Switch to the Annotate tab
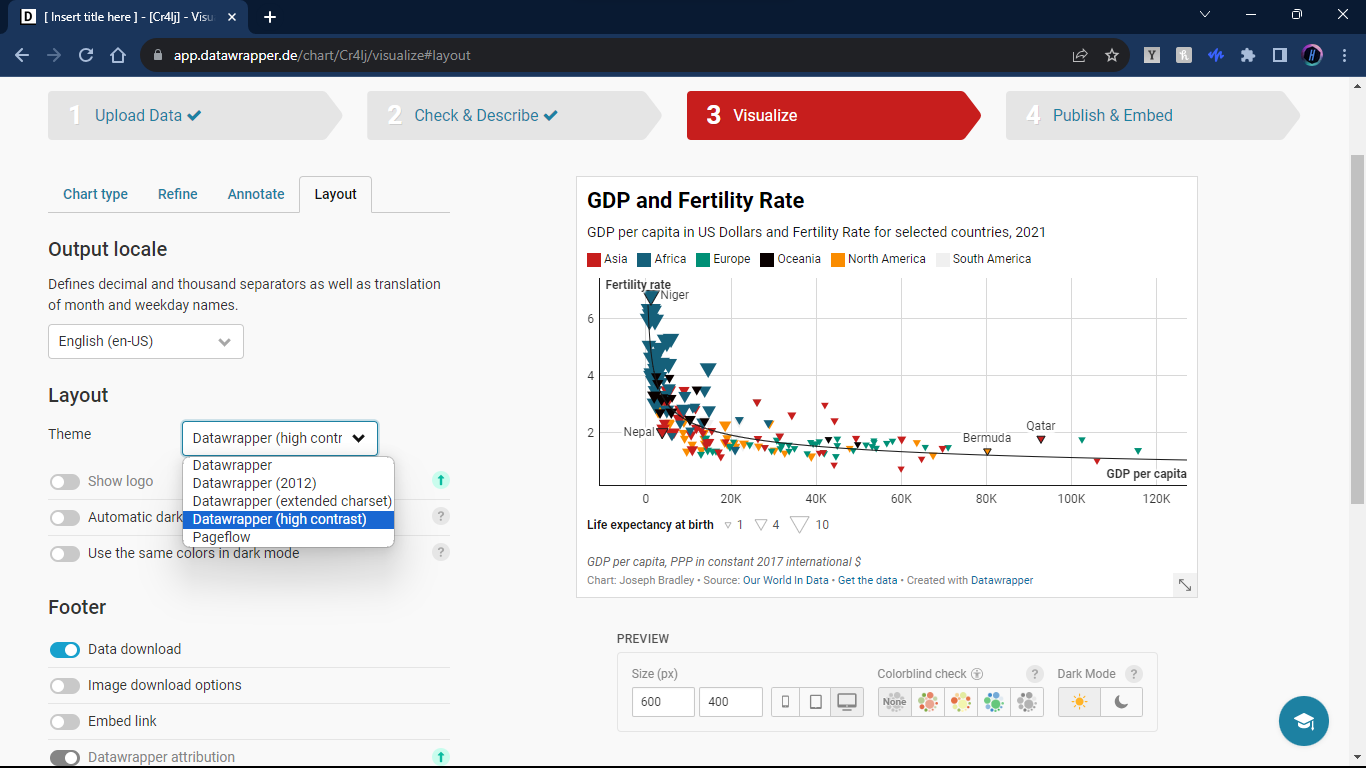Screen dimensions: 1366x768 coord(256,194)
